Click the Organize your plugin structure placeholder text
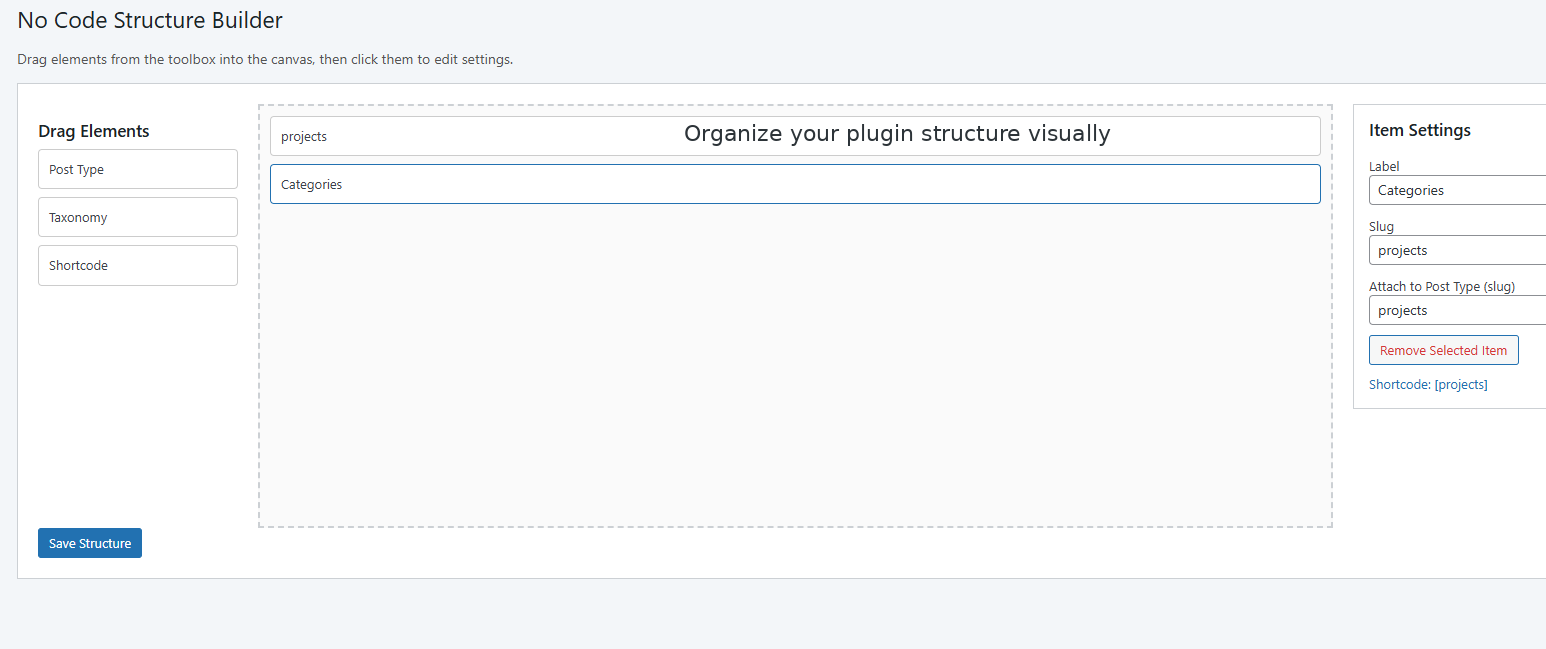The height and width of the screenshot is (649, 1546). pyautogui.click(x=896, y=133)
